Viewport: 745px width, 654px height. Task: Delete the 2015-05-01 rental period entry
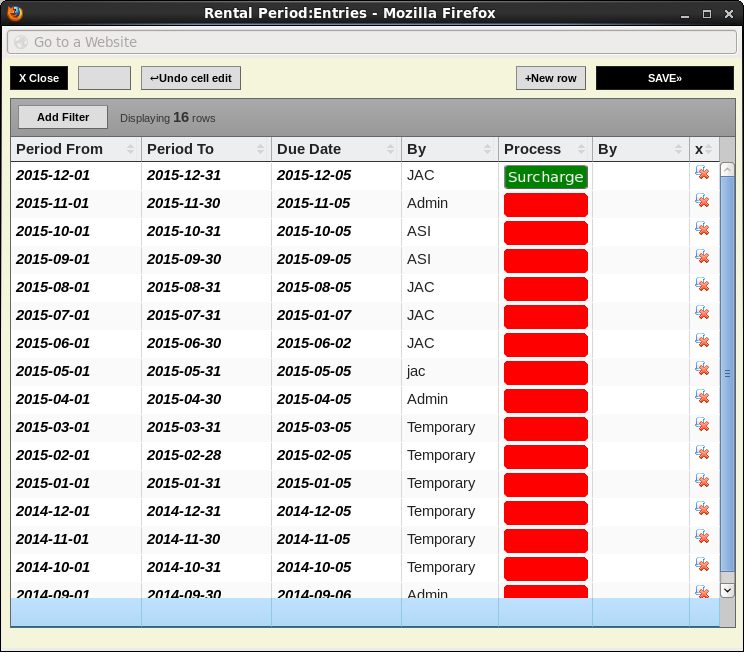[x=702, y=370]
